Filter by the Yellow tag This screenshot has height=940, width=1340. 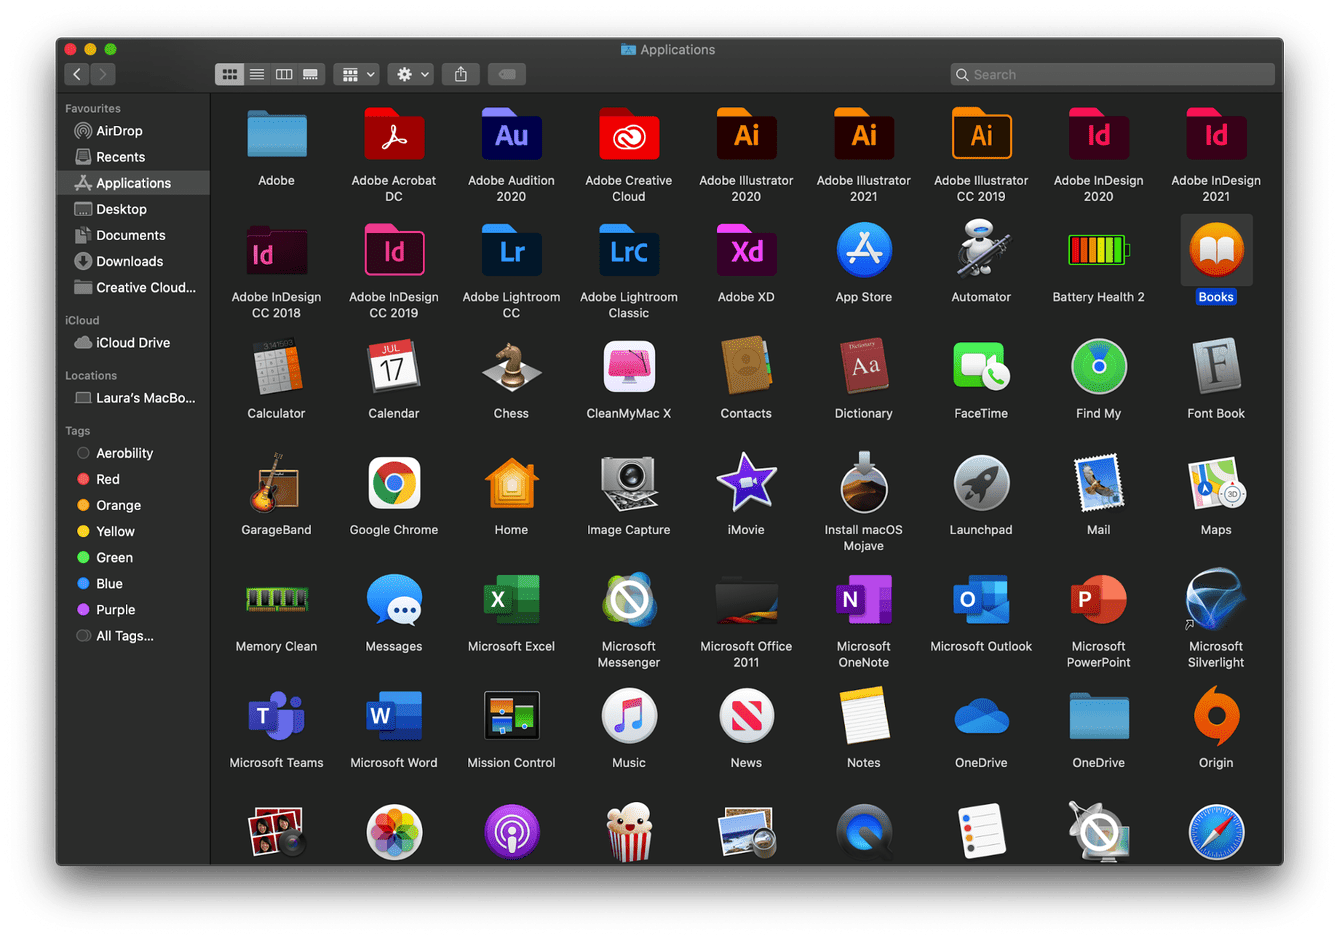coord(134,531)
